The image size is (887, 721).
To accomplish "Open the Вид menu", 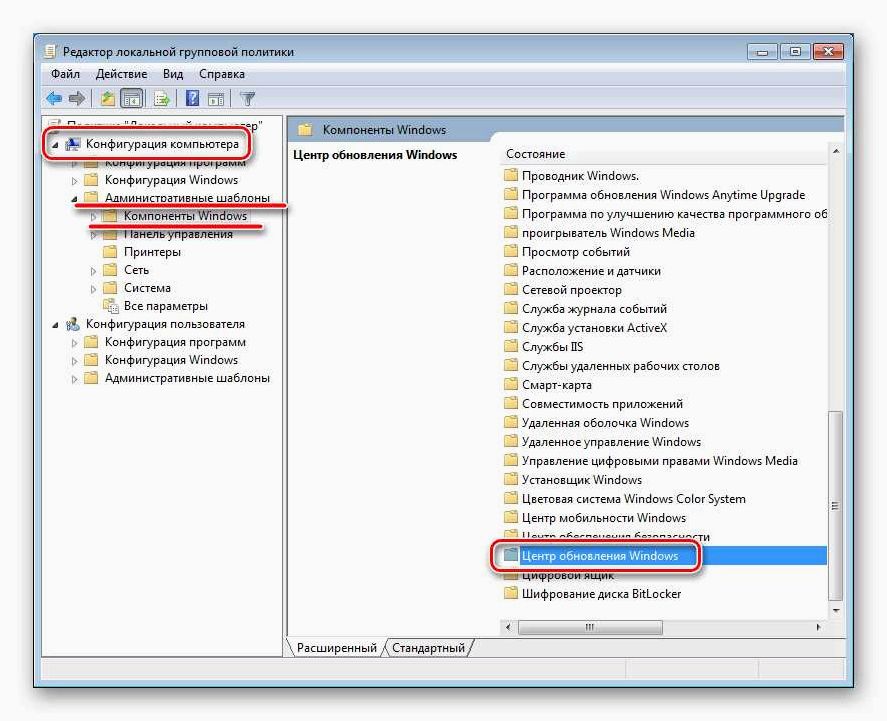I will coord(173,74).
